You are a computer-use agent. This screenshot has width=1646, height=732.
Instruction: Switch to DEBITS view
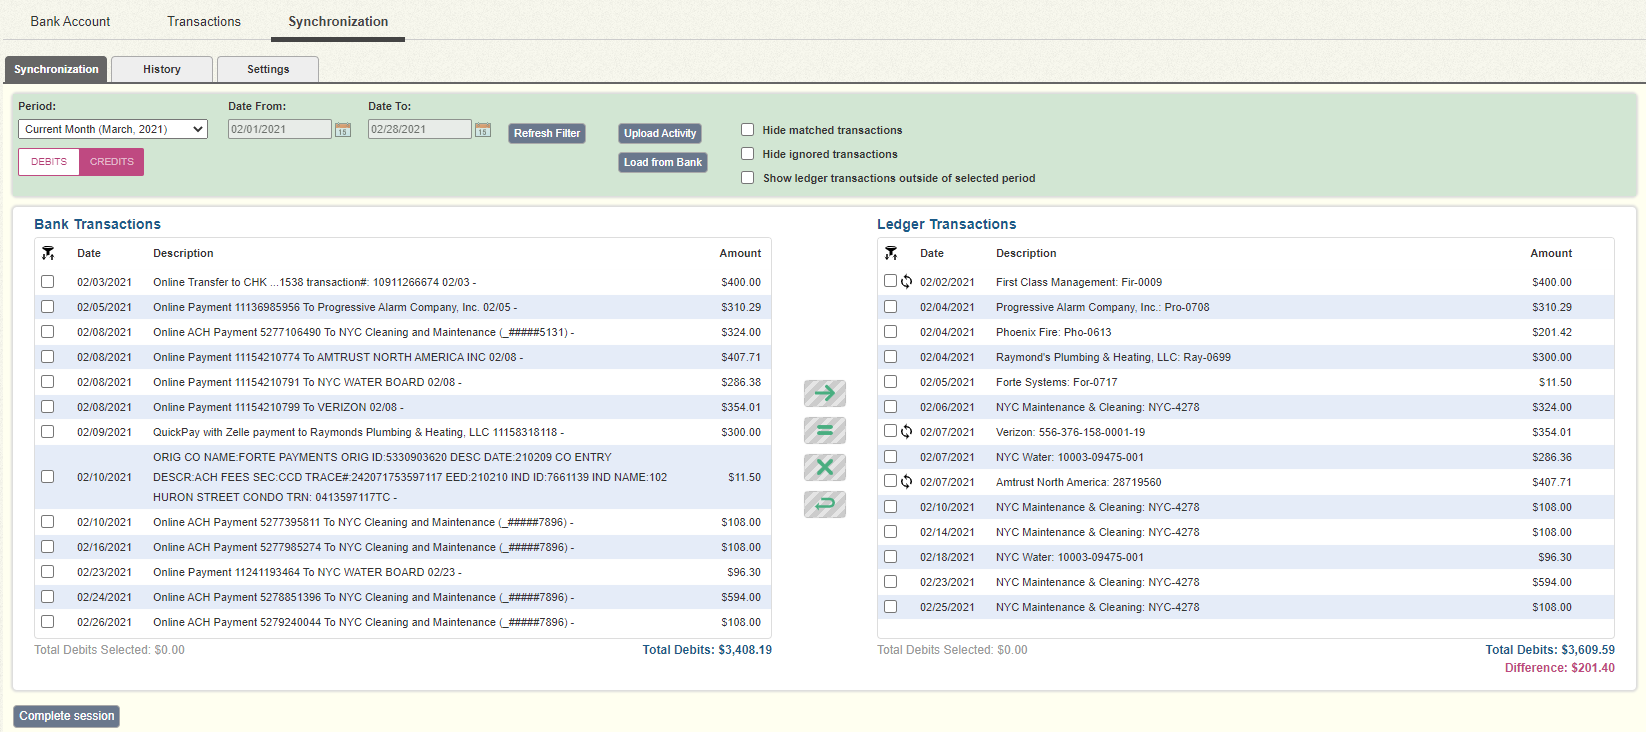click(49, 162)
